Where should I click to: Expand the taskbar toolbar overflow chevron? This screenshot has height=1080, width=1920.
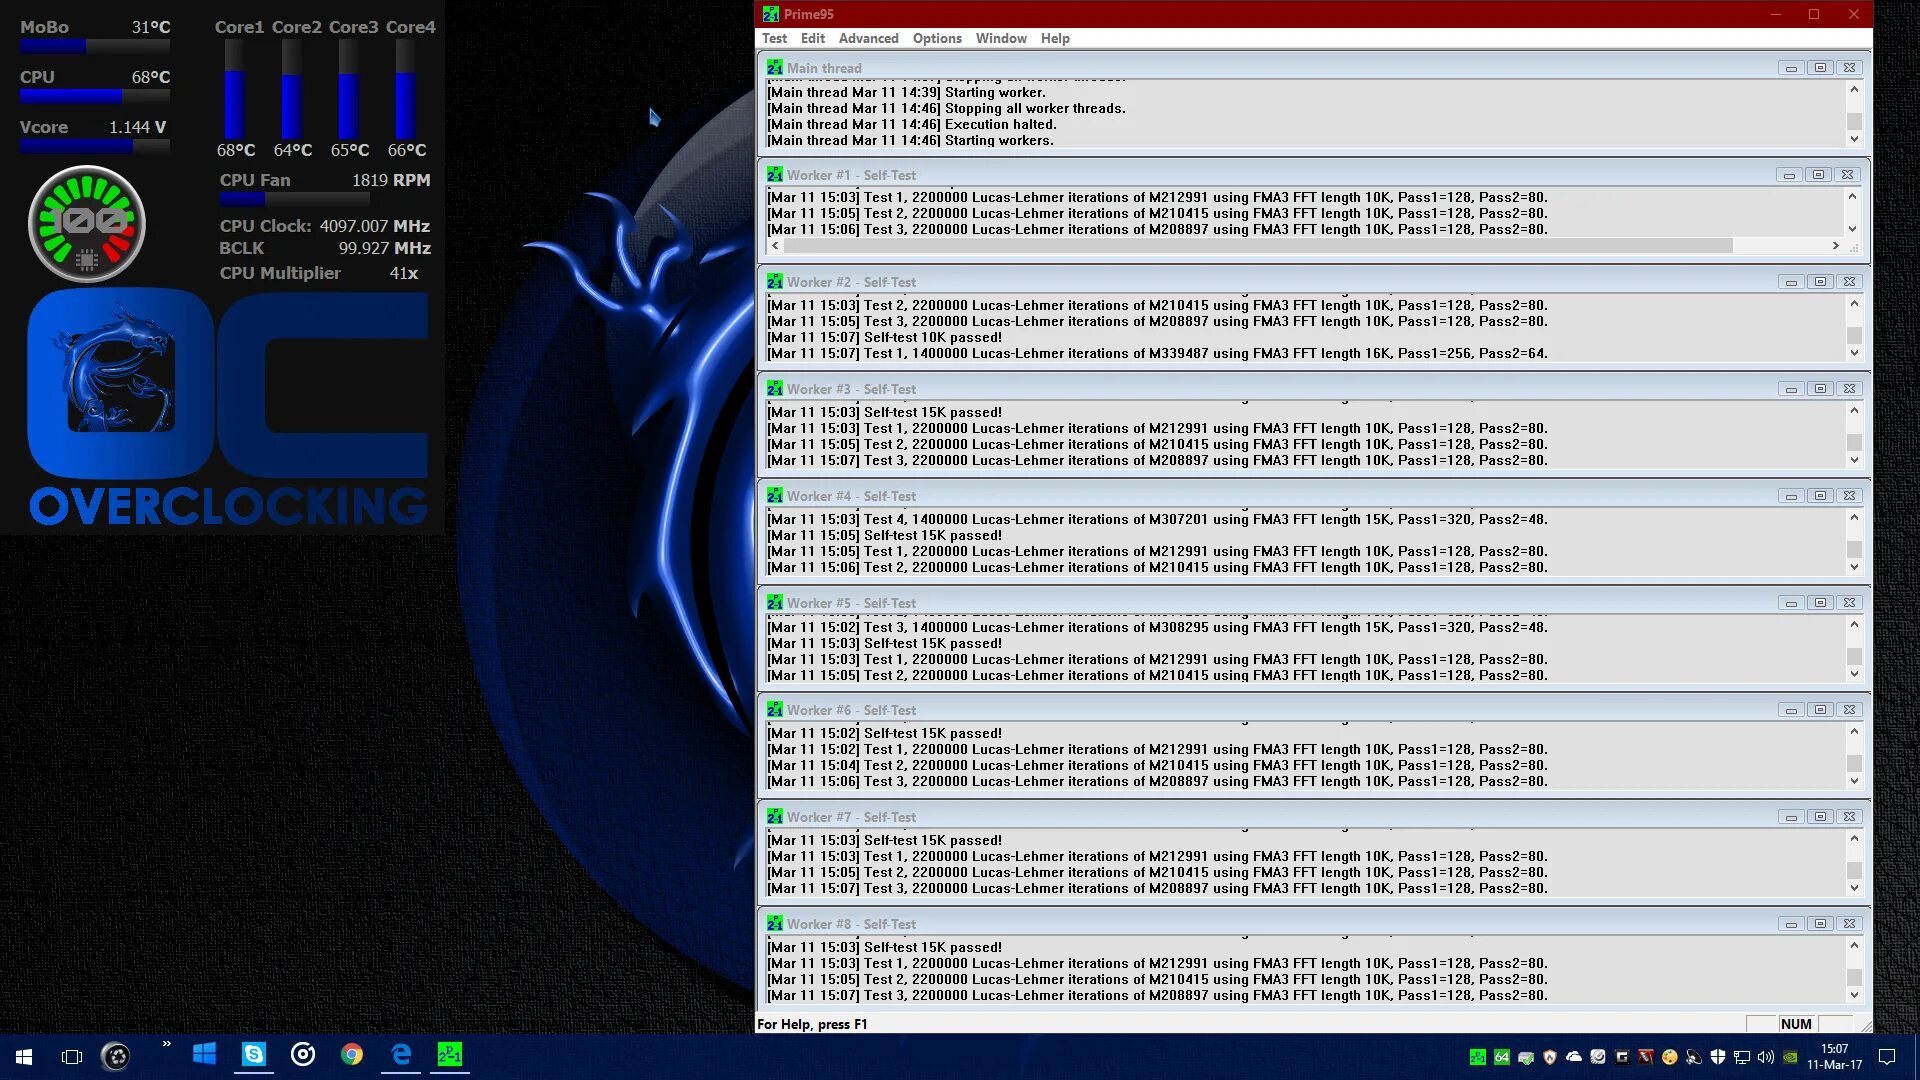[x=166, y=1044]
